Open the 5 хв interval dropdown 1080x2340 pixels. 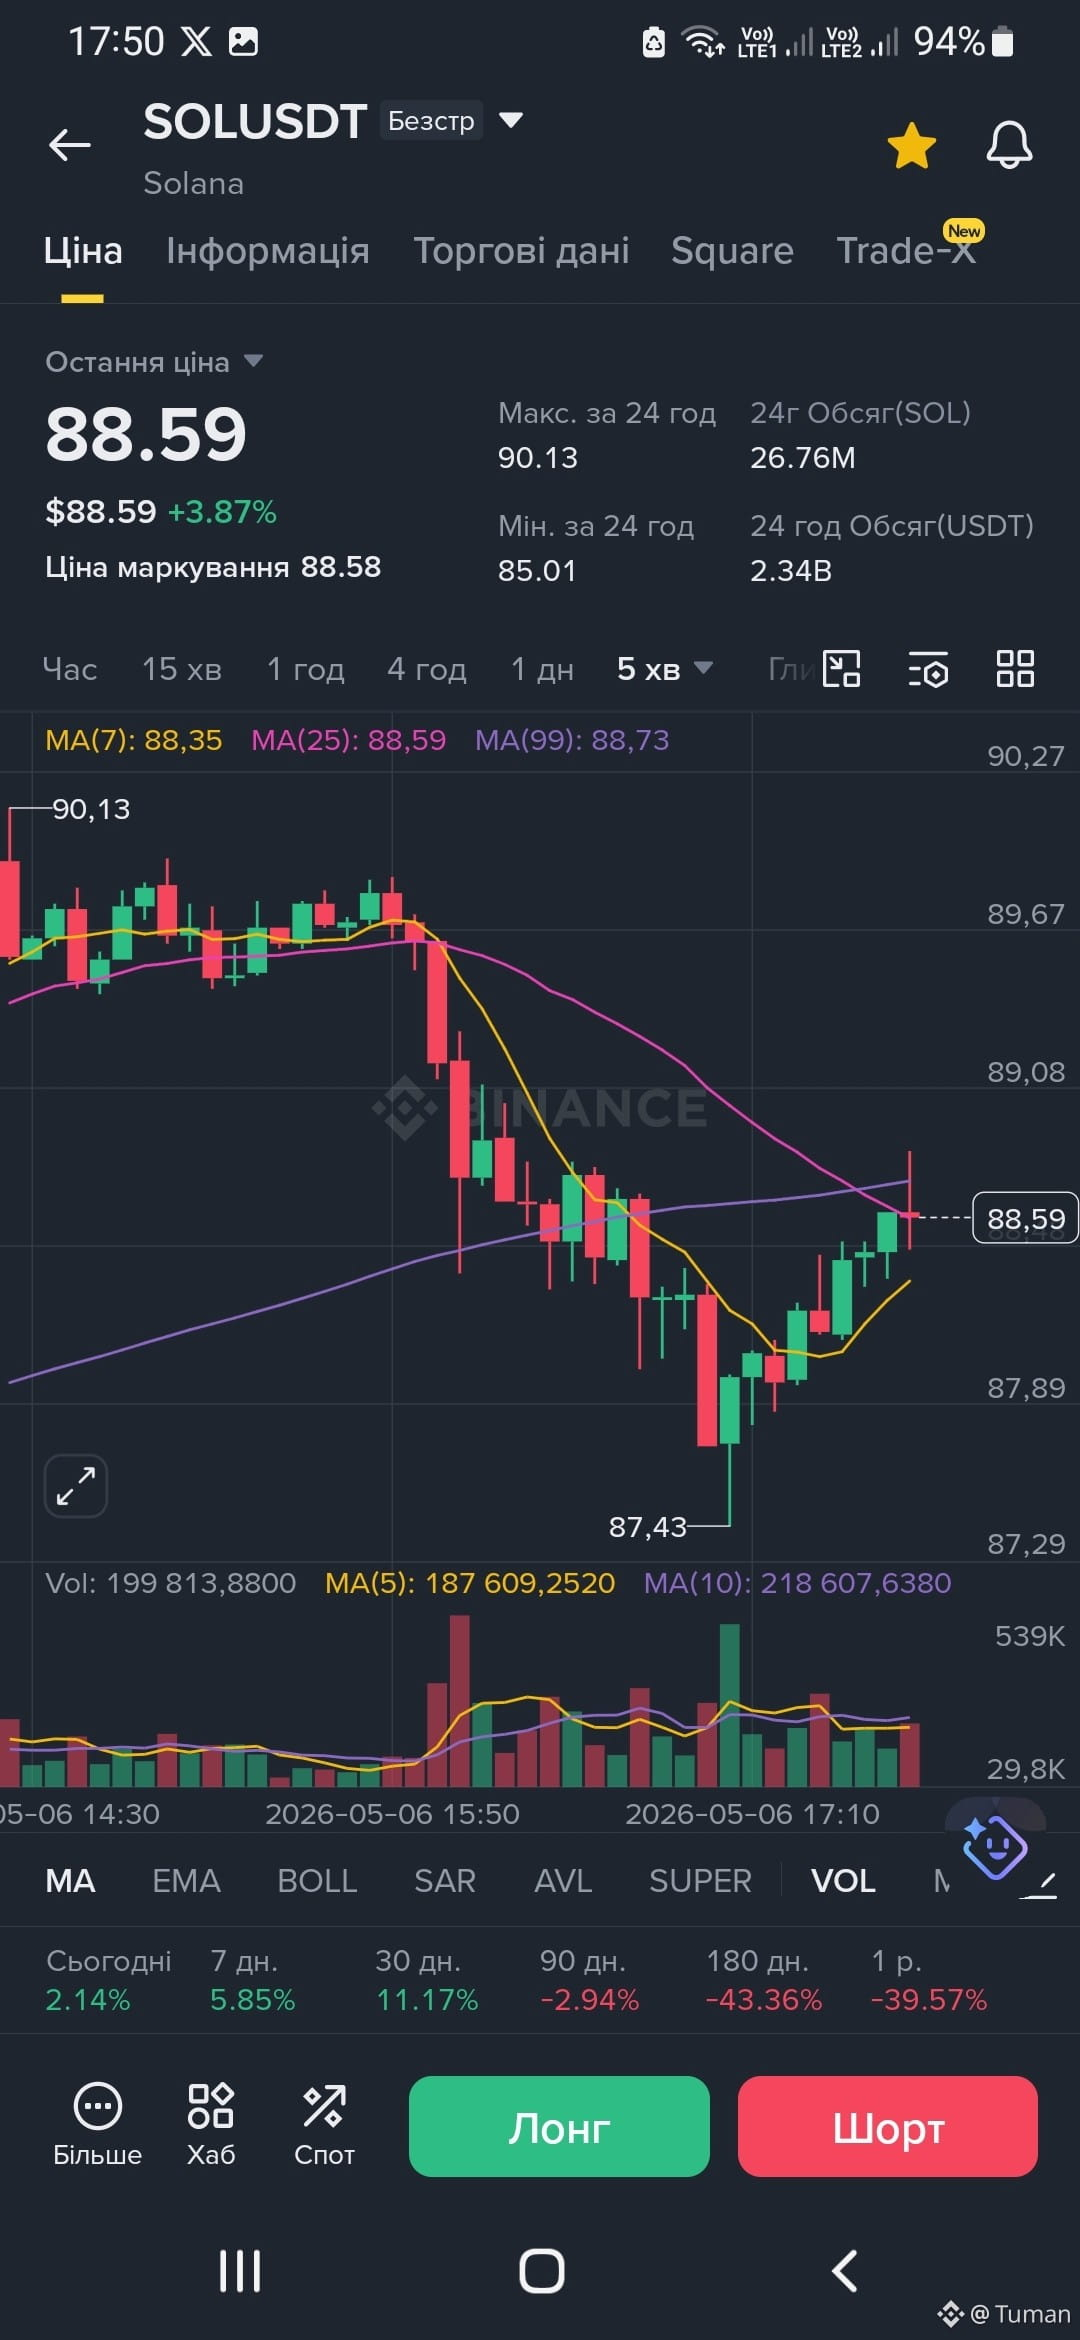point(664,669)
